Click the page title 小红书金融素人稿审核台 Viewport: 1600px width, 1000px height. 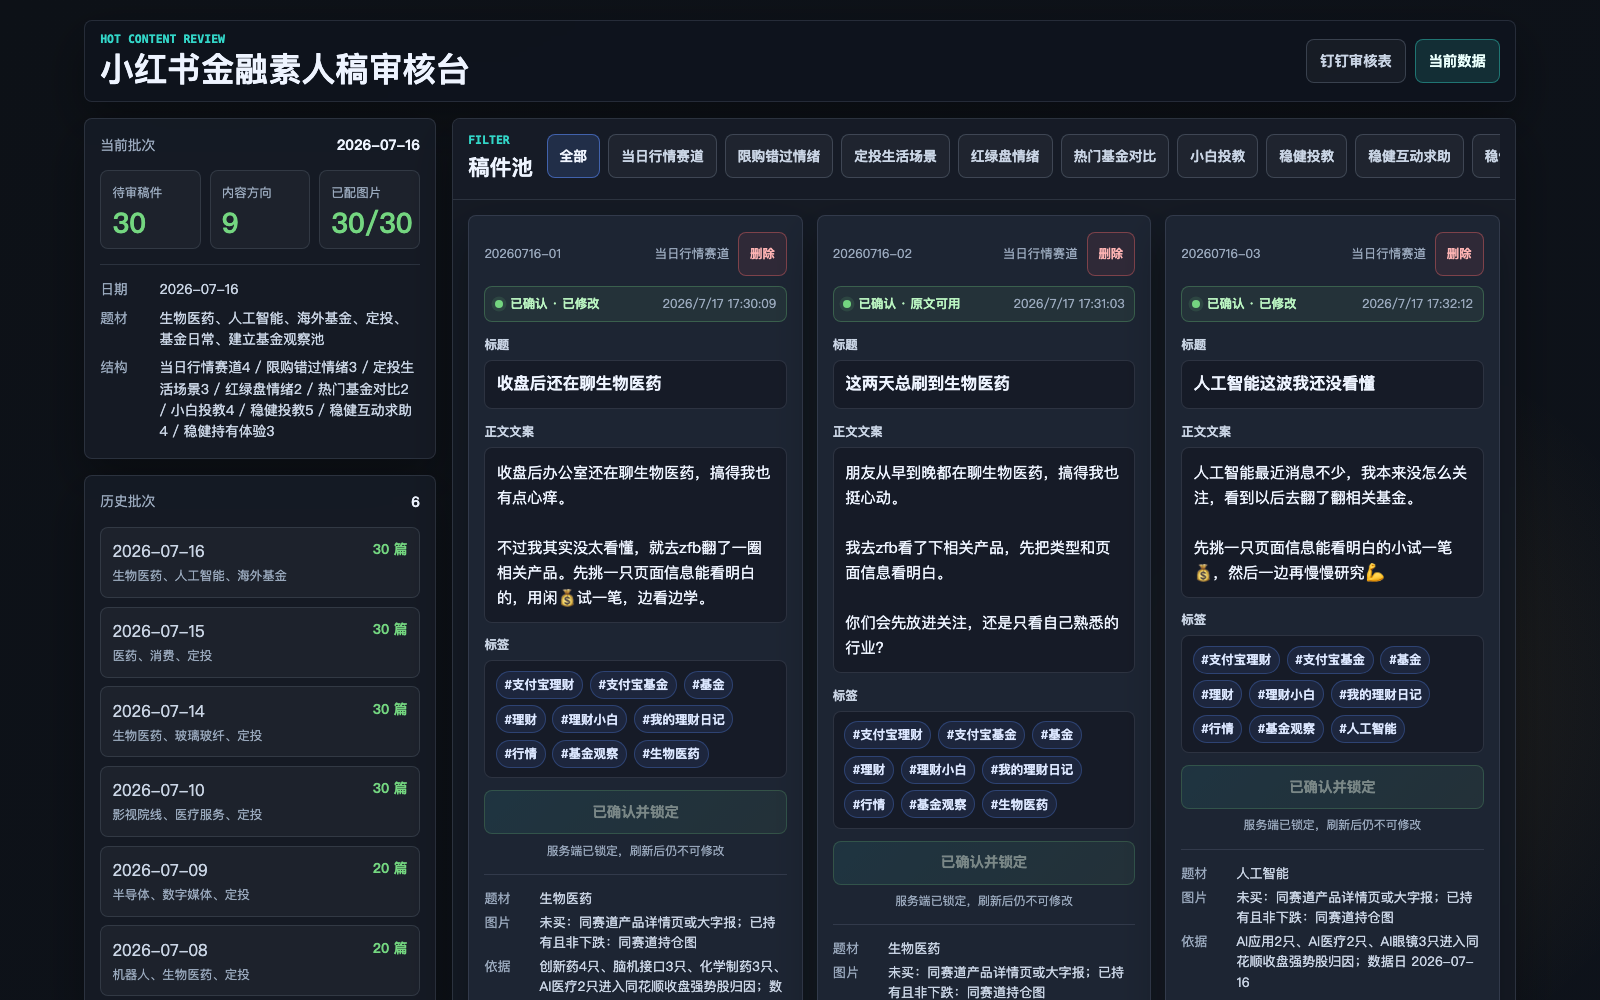tap(284, 70)
